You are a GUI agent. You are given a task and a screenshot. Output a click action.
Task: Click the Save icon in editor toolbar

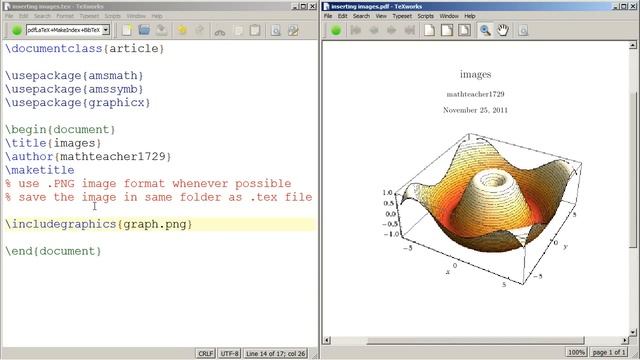tap(162, 30)
